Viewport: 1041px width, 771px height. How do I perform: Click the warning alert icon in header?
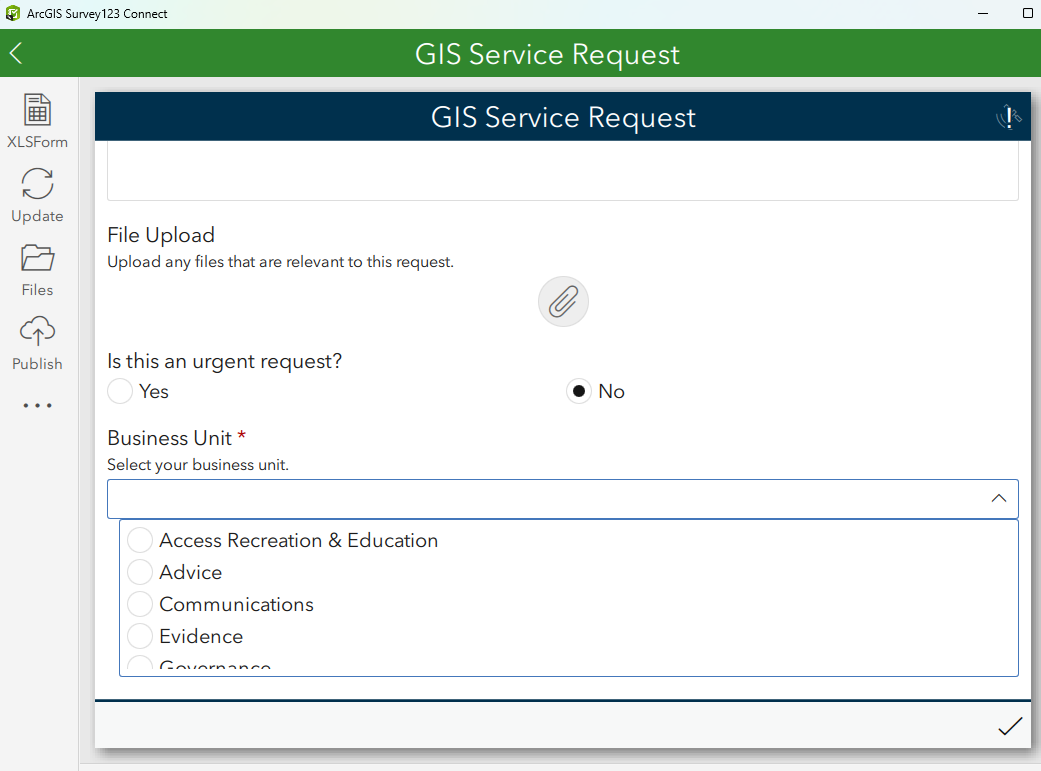click(1008, 117)
